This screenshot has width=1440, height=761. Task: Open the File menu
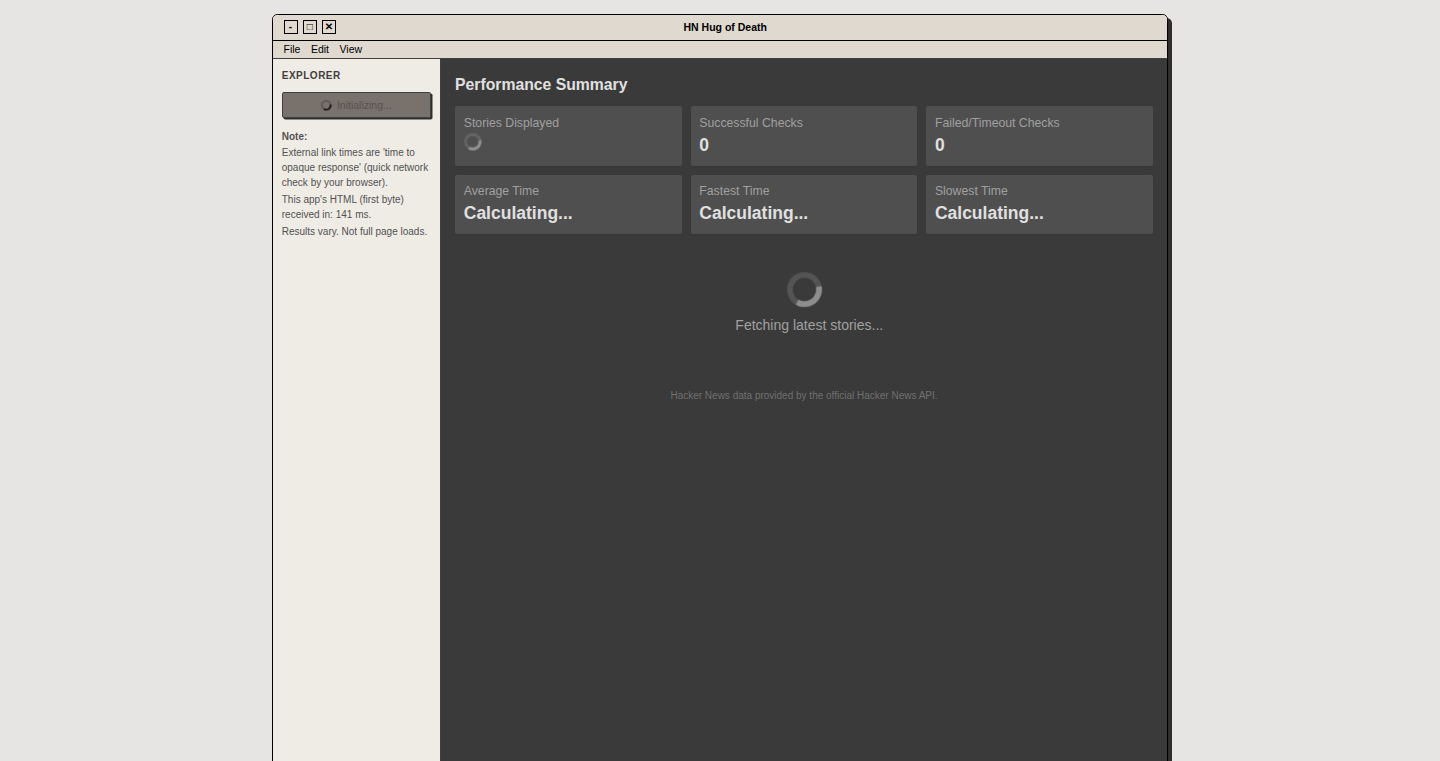(x=291, y=49)
